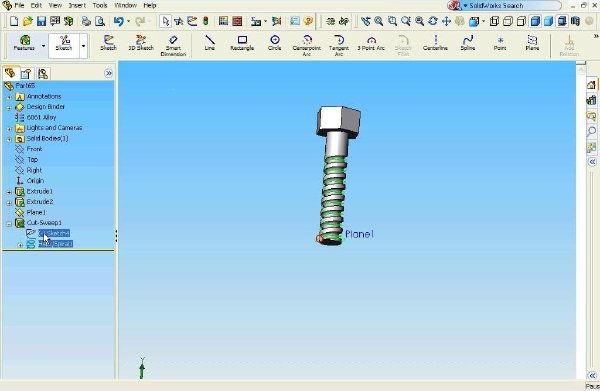Image resolution: width=600 pixels, height=391 pixels.
Task: Expand the Solid Bodies(1) node
Action: coord(9,139)
